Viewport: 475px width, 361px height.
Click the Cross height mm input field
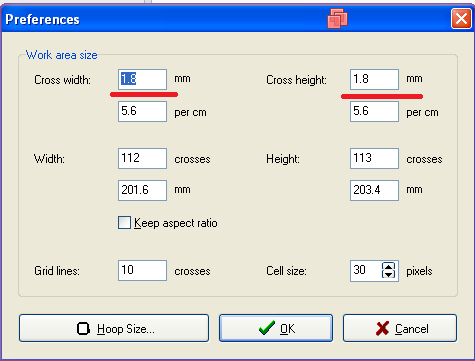point(374,79)
